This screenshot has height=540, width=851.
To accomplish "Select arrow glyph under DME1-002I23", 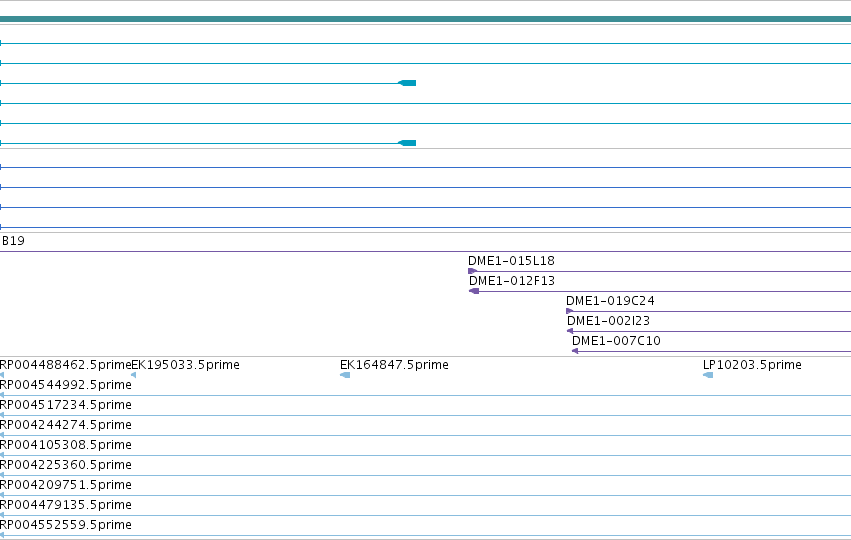I will click(x=570, y=331).
